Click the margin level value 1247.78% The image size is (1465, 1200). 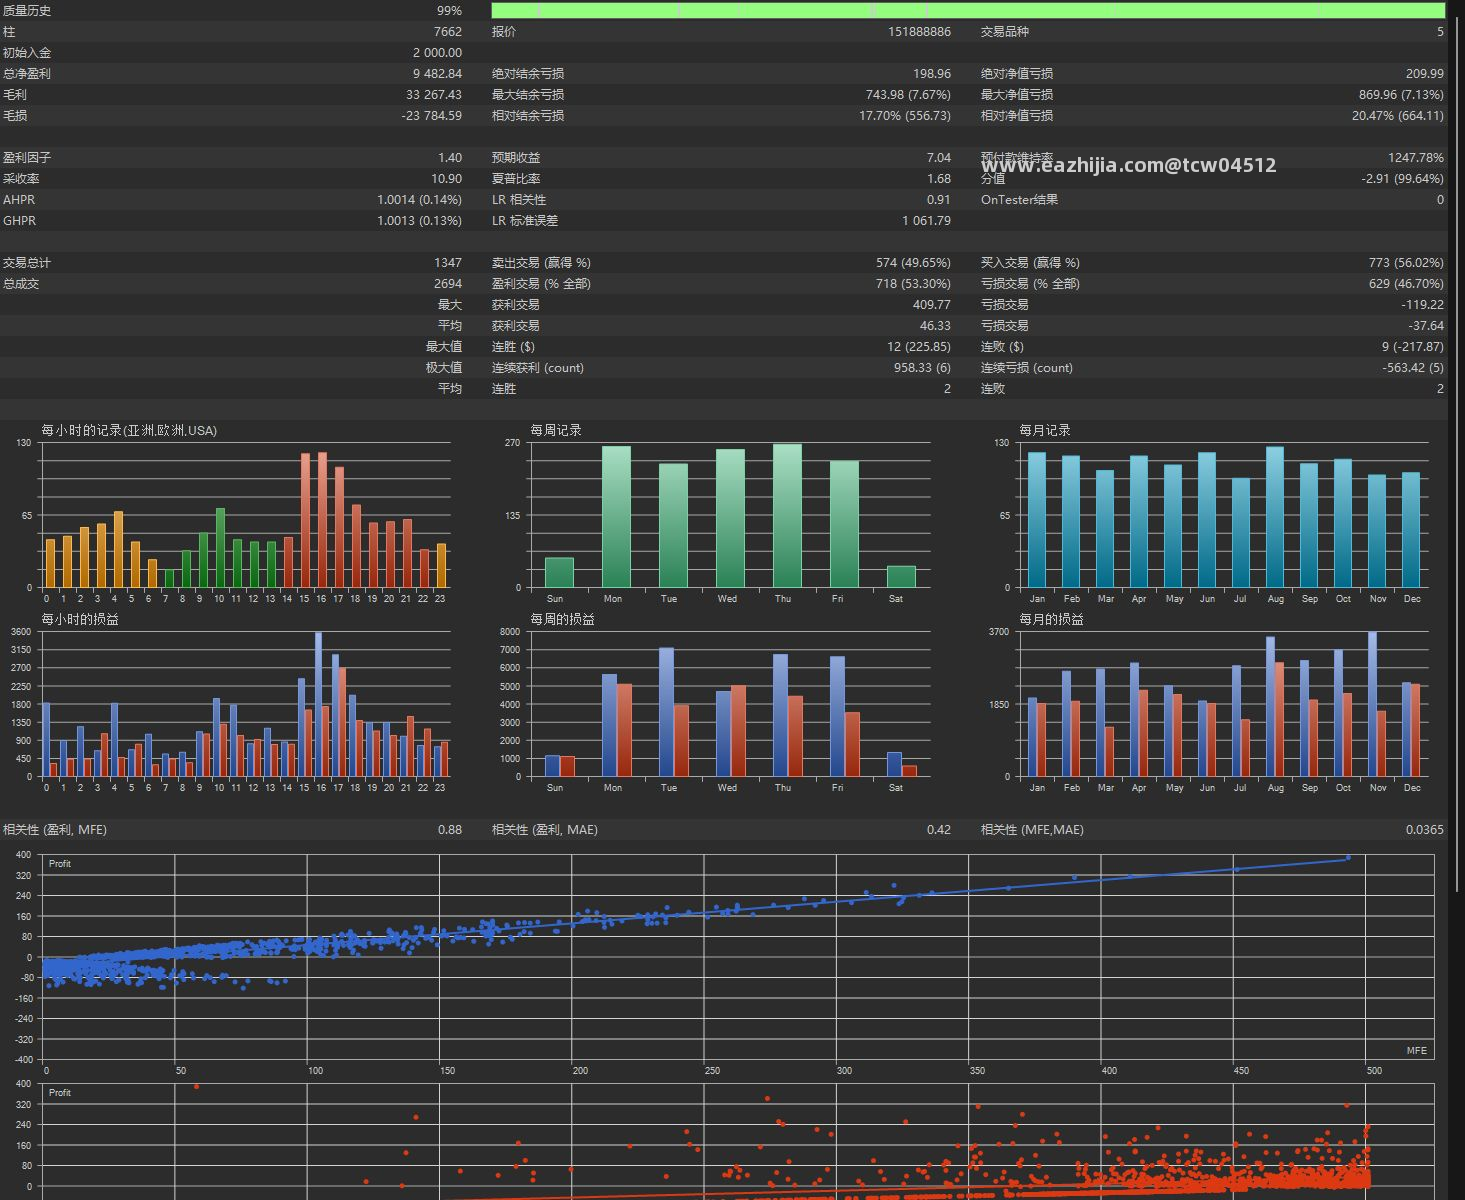(1416, 158)
